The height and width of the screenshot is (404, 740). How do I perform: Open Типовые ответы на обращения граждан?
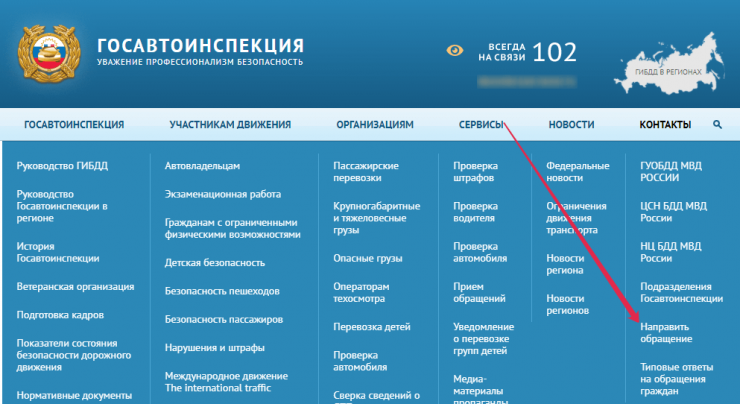(676, 379)
